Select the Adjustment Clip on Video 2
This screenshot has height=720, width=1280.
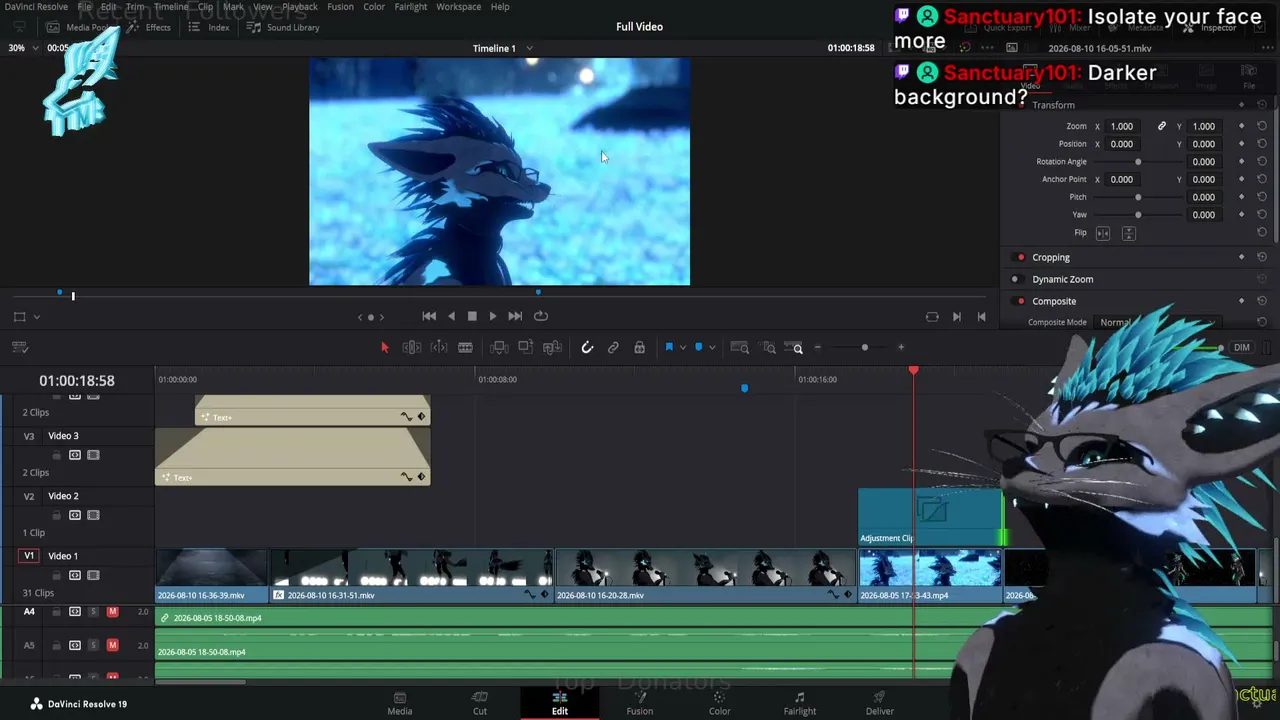coord(930,518)
